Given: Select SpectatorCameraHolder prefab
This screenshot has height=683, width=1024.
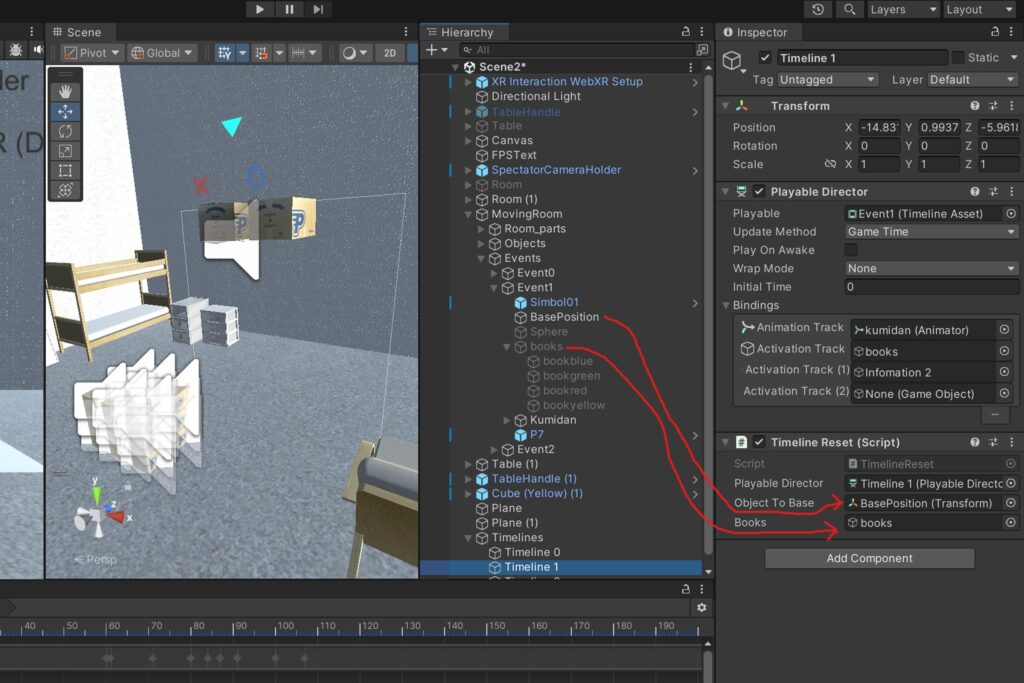Looking at the screenshot, I should 556,170.
